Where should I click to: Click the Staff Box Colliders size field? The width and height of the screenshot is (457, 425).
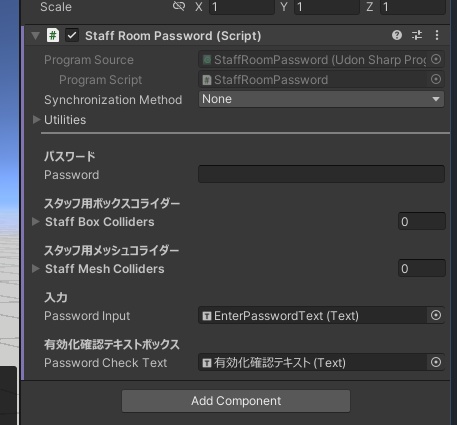422,221
